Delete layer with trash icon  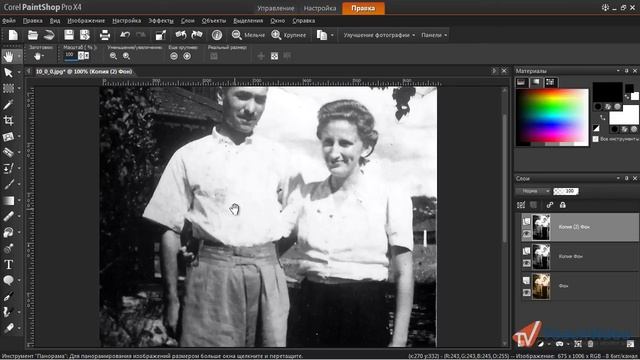click(x=591, y=344)
